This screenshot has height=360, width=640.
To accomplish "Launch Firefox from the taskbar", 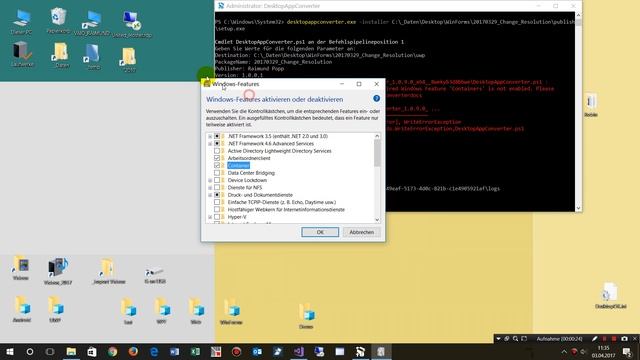I will tap(133, 351).
